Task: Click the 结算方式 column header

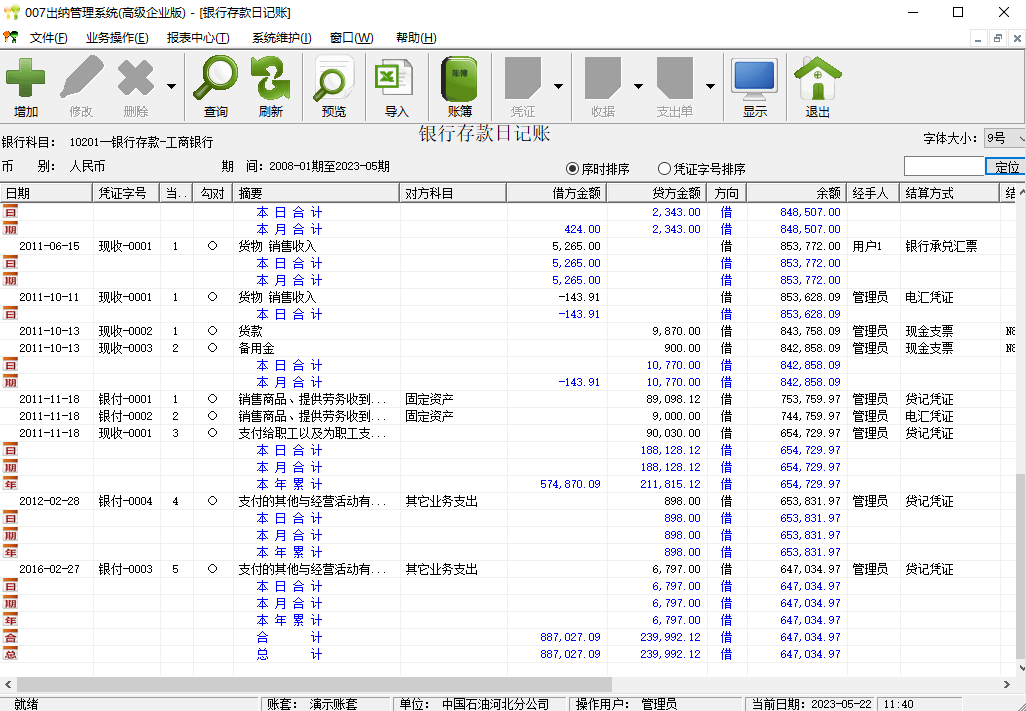Action: (949, 193)
